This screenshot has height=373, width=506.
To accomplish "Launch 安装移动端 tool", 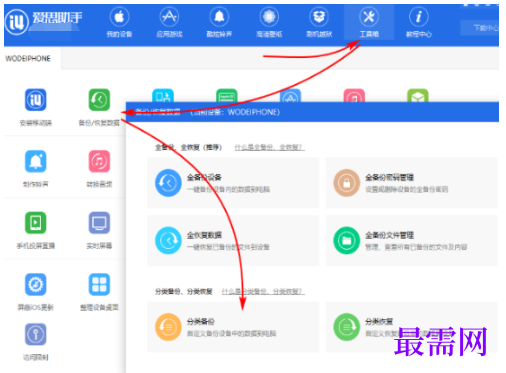I will (36, 107).
